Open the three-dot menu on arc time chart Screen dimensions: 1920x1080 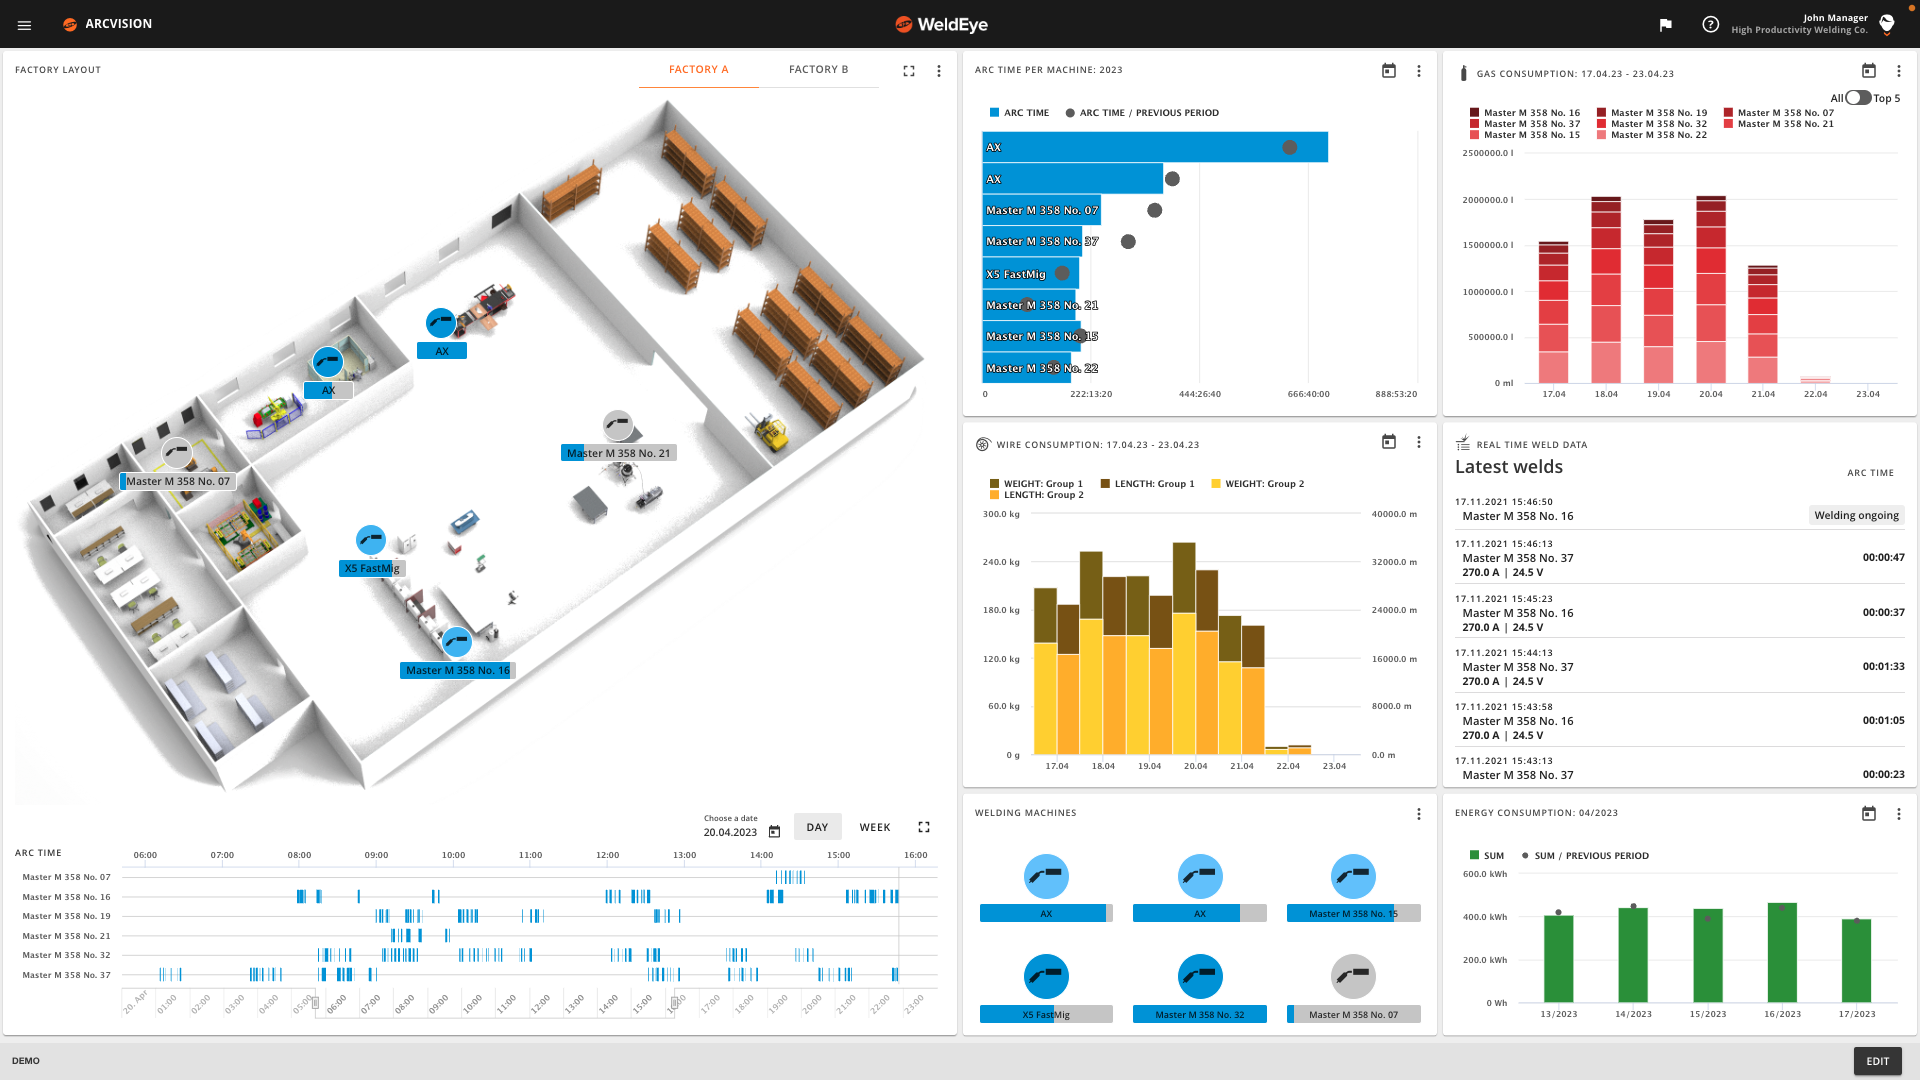coord(1418,71)
